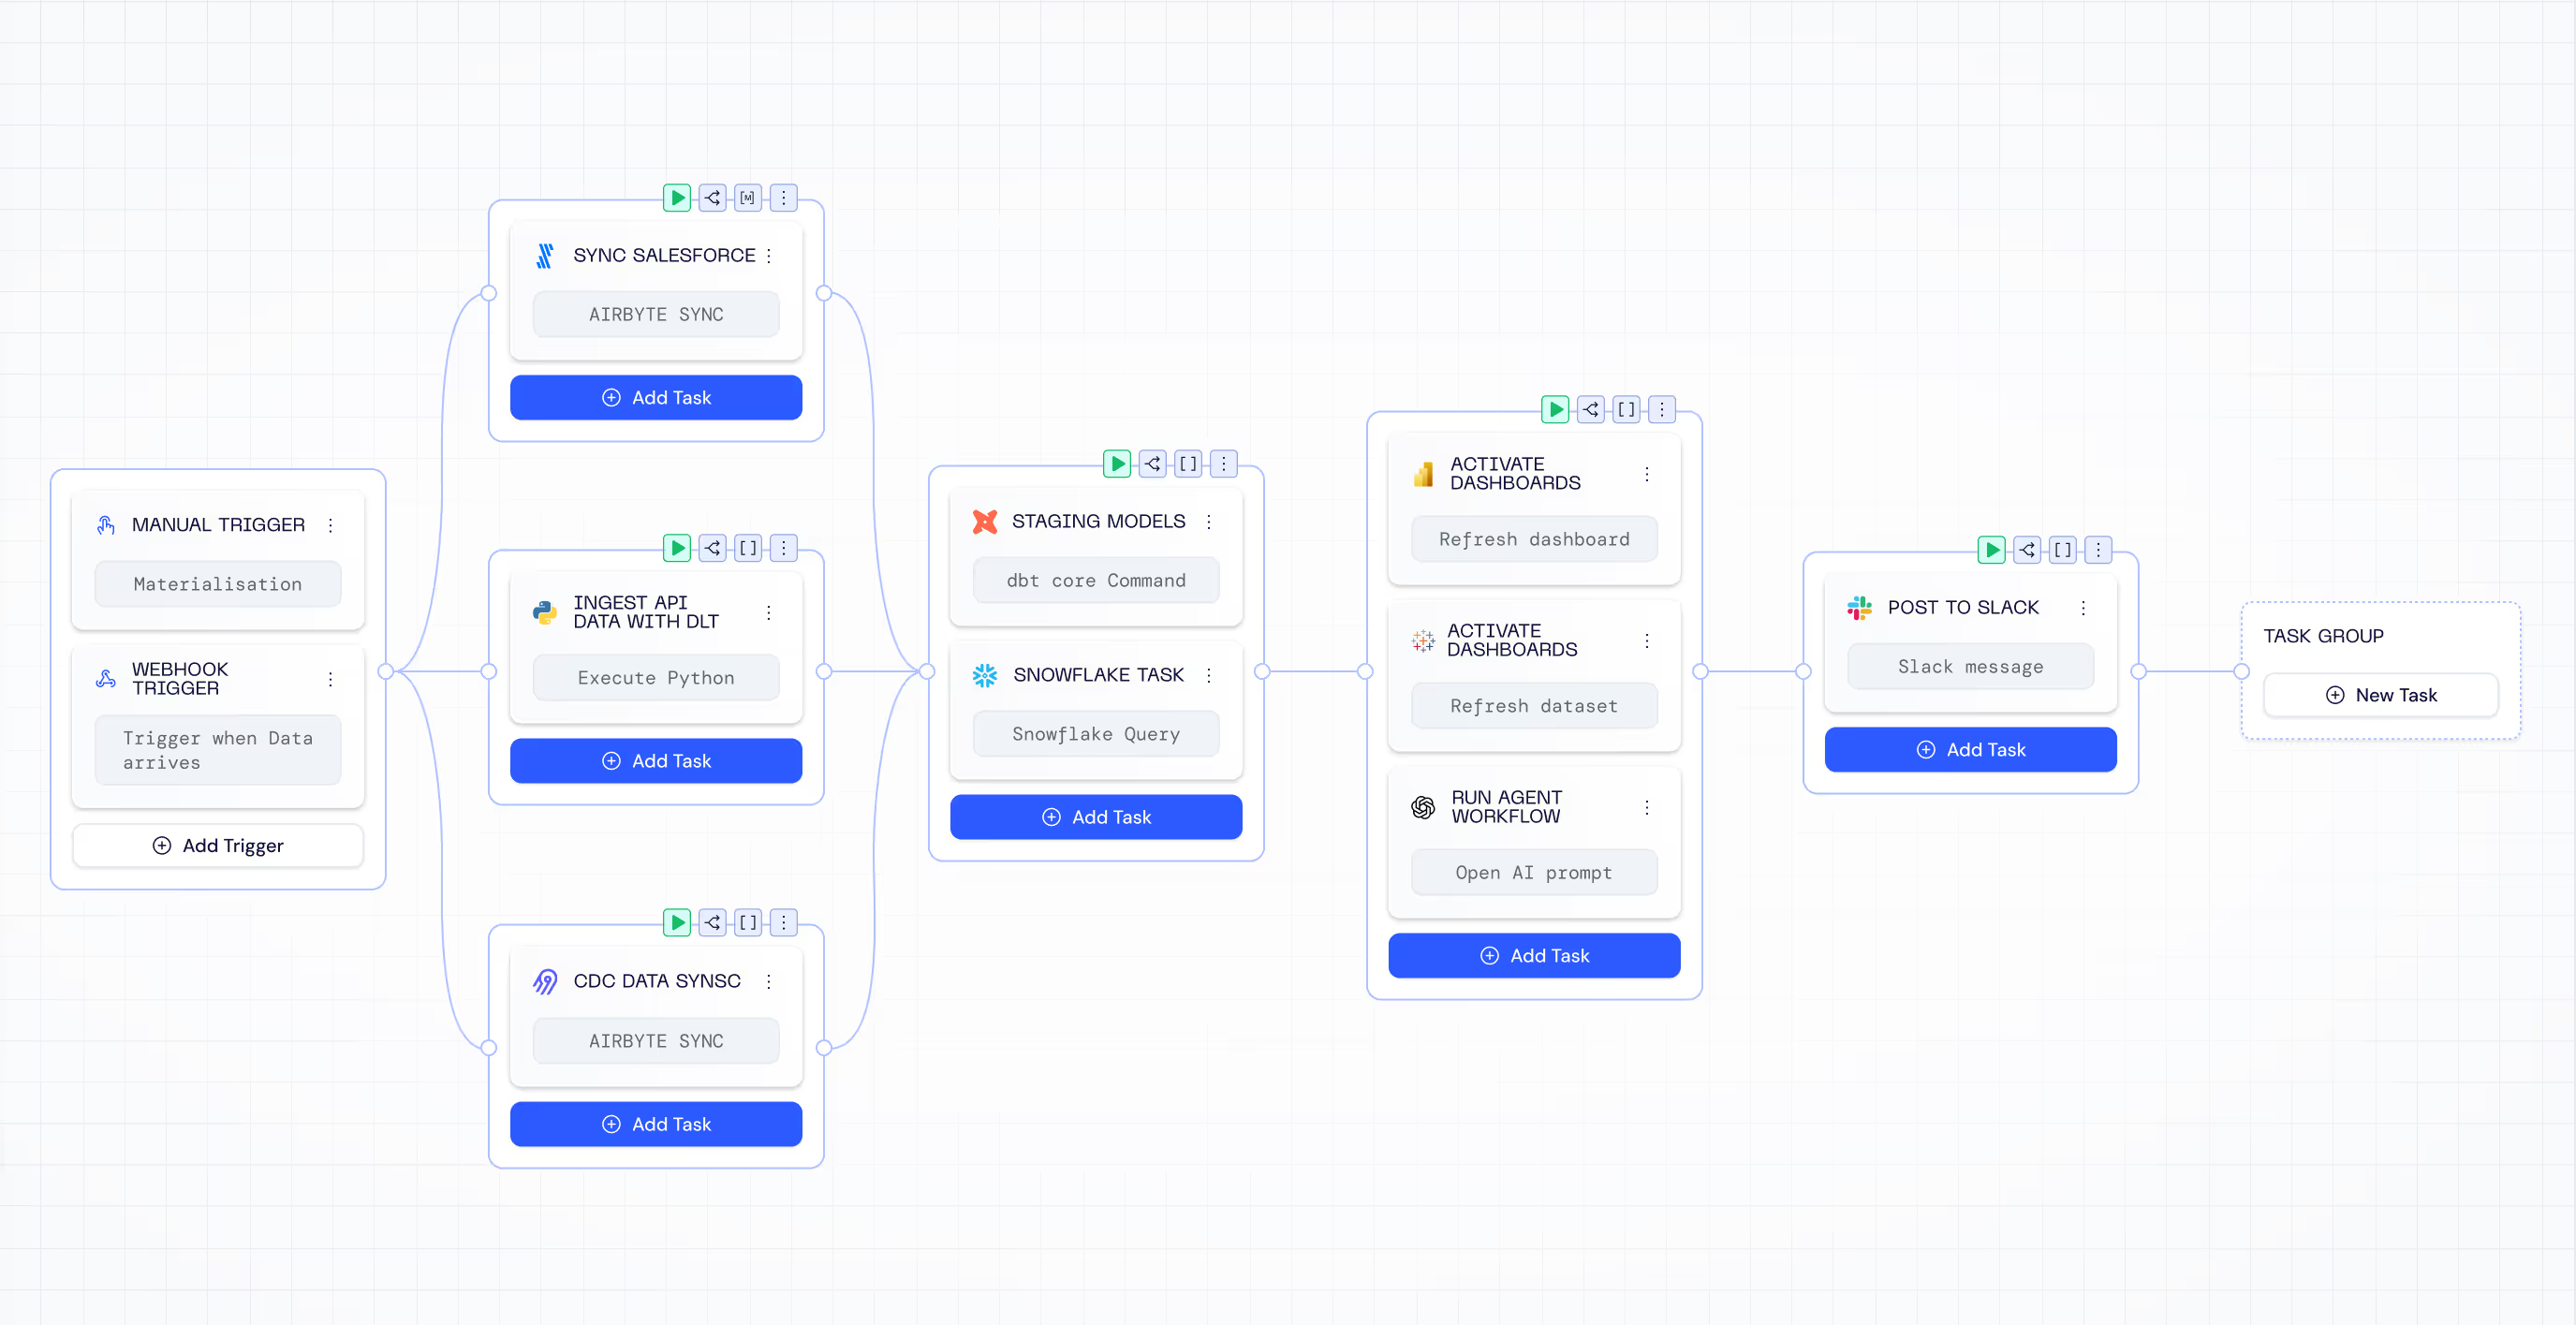
Task: Click green play icon above Staging Models group
Action: point(1117,464)
